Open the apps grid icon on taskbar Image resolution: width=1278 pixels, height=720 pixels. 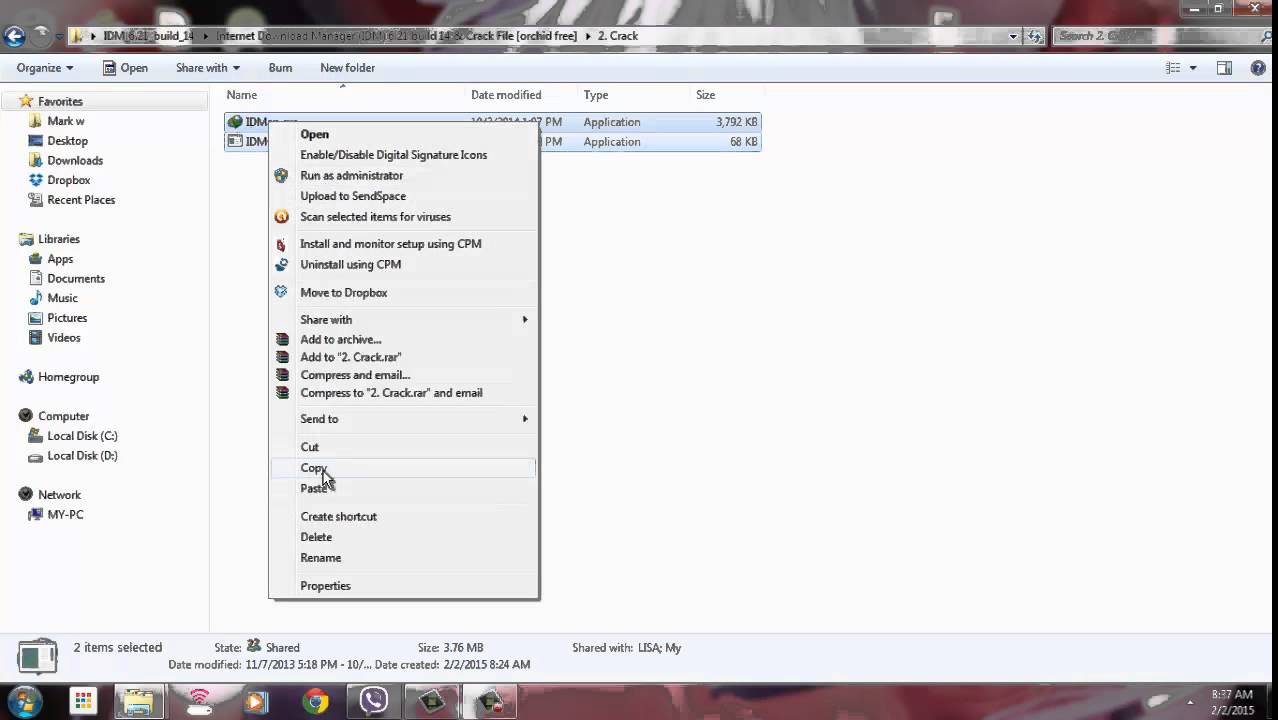pos(84,701)
